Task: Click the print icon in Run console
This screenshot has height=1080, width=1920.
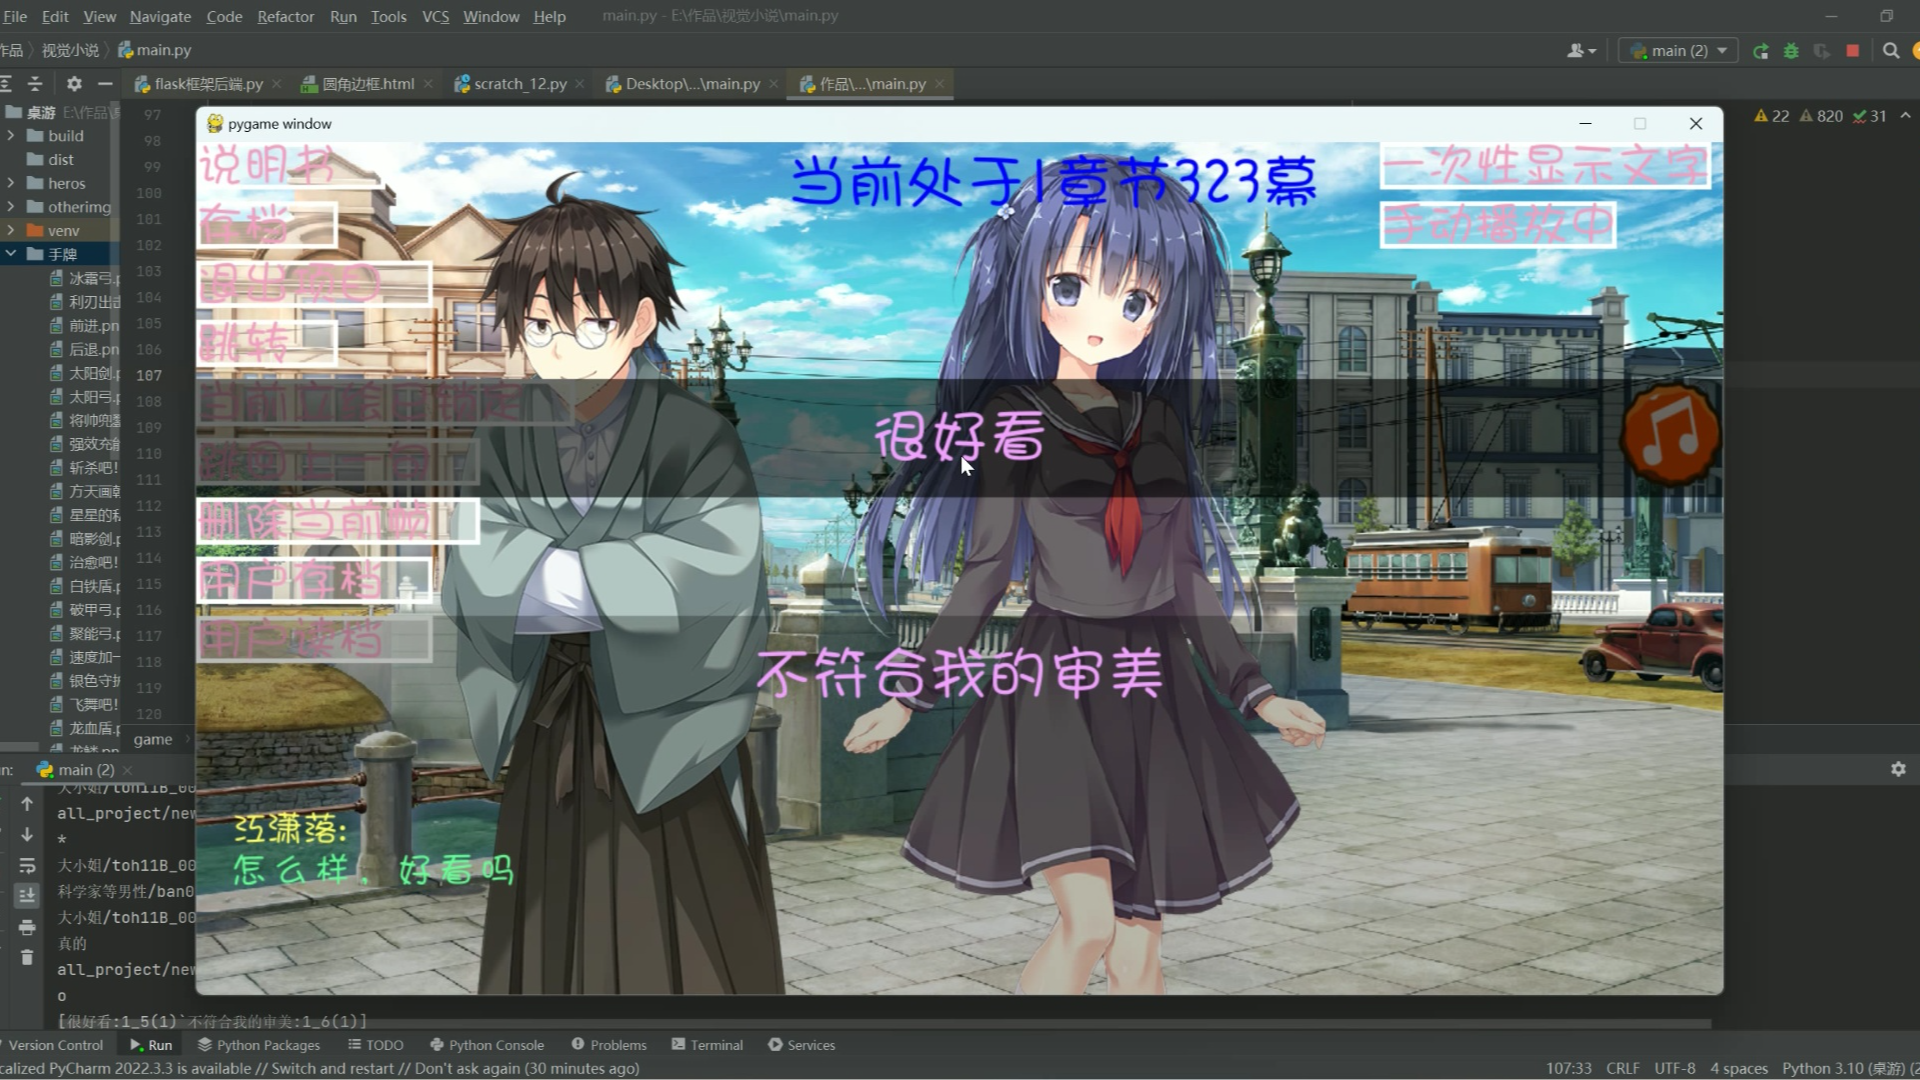Action: [x=27, y=928]
